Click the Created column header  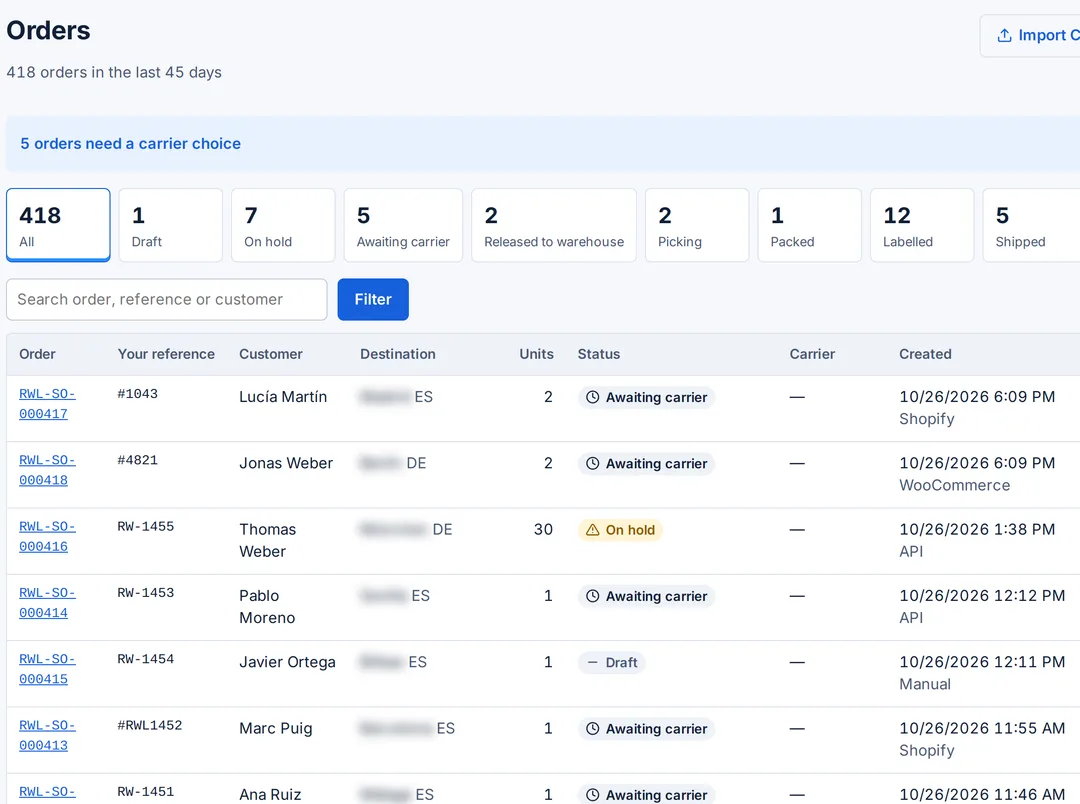pos(925,354)
